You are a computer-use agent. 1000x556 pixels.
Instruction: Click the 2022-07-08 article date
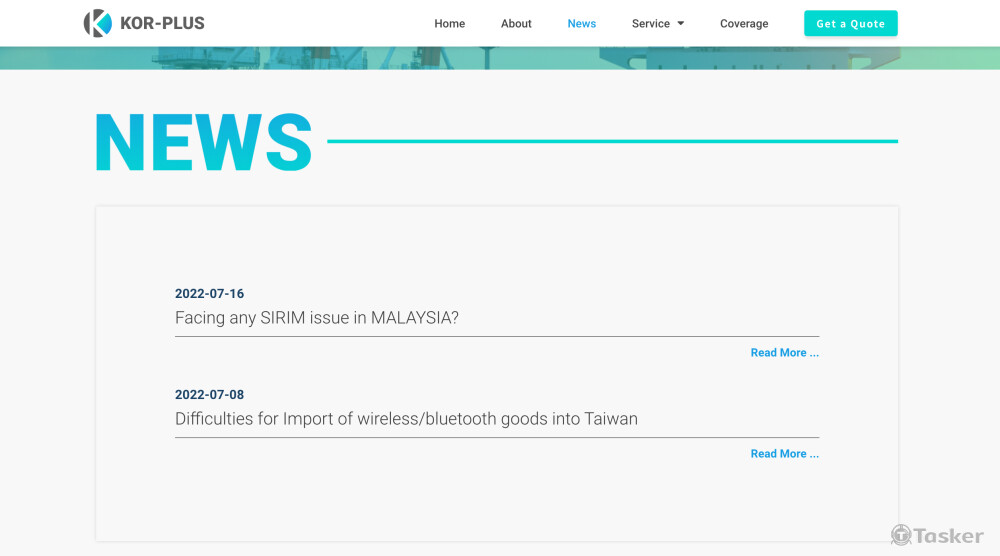(x=209, y=395)
